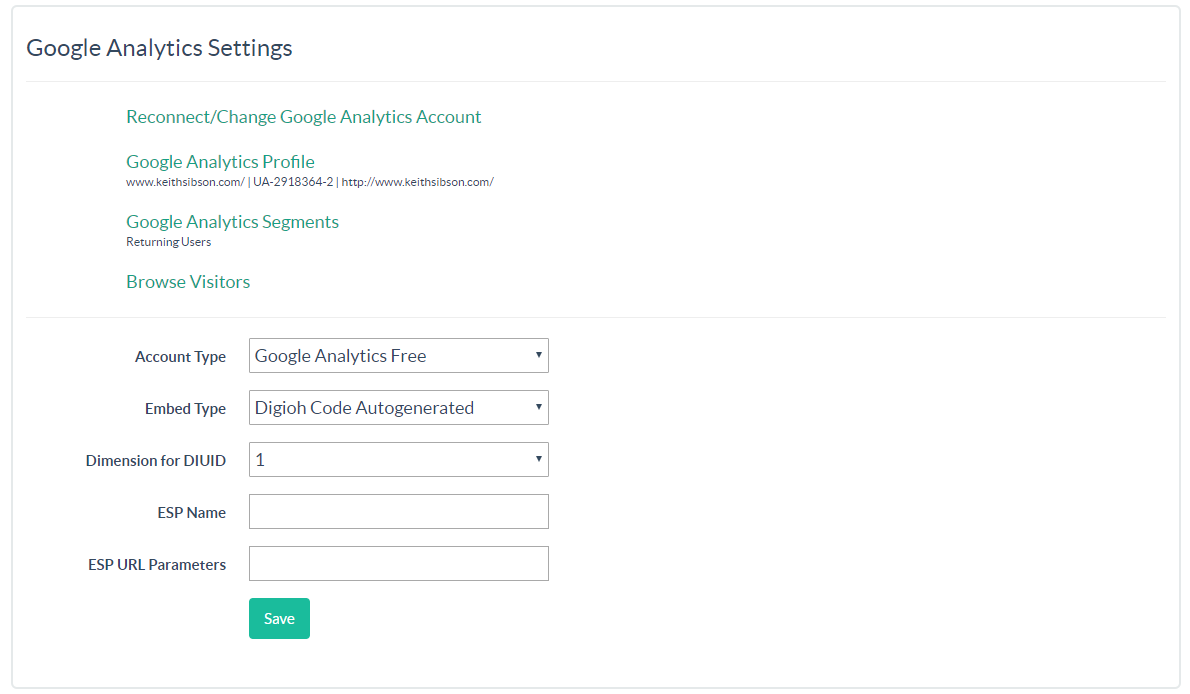Screen dimensions: 1190x694
Task: Focus the ESP URL Parameters input field
Action: pos(398,563)
